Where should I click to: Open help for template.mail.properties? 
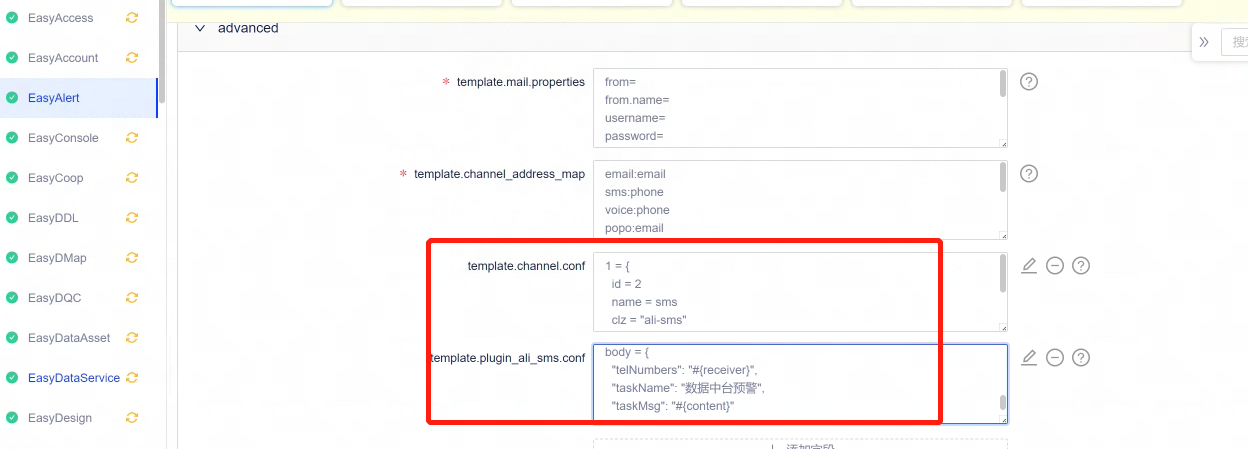(1028, 82)
